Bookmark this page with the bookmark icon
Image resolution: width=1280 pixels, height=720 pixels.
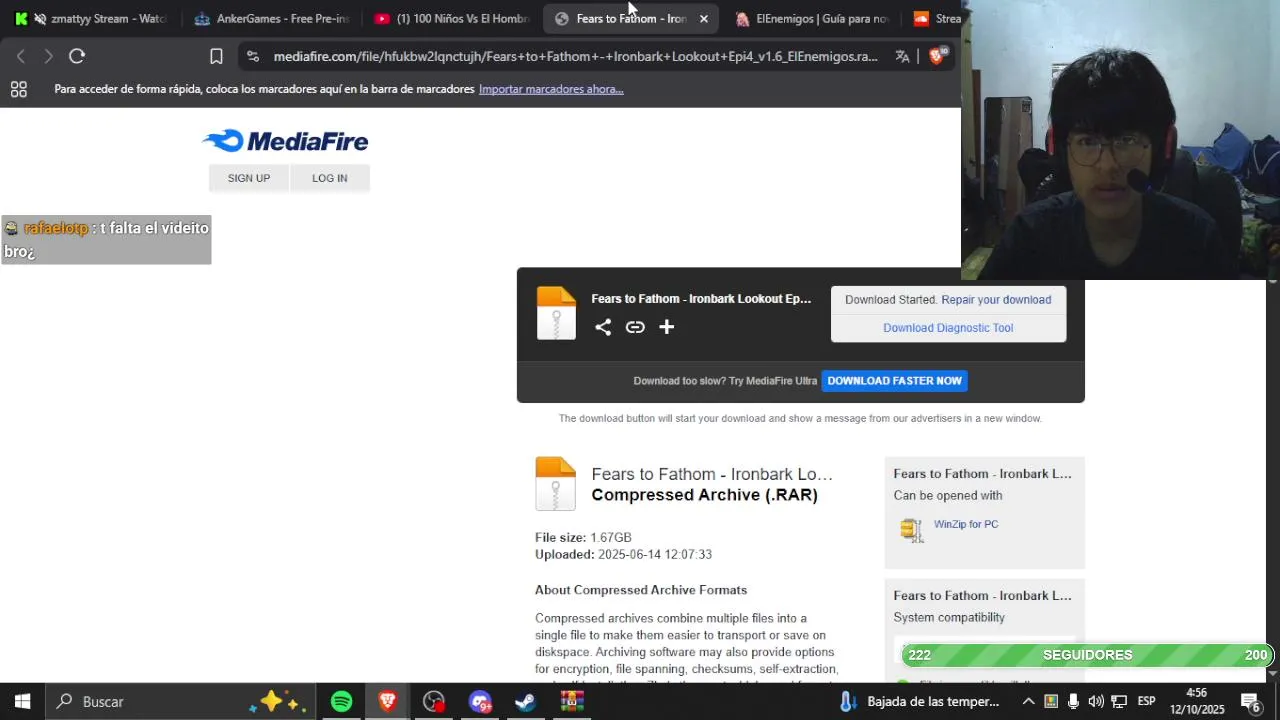(x=216, y=56)
